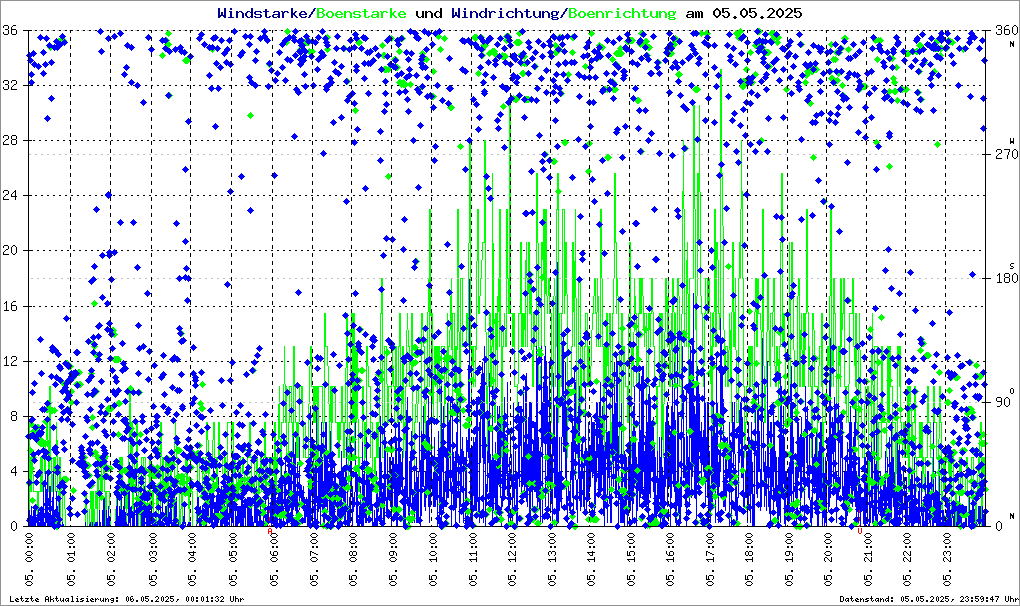Image resolution: width=1020 pixels, height=606 pixels.
Task: Click the '05. 14:00' time axis label
Action: coord(591,558)
